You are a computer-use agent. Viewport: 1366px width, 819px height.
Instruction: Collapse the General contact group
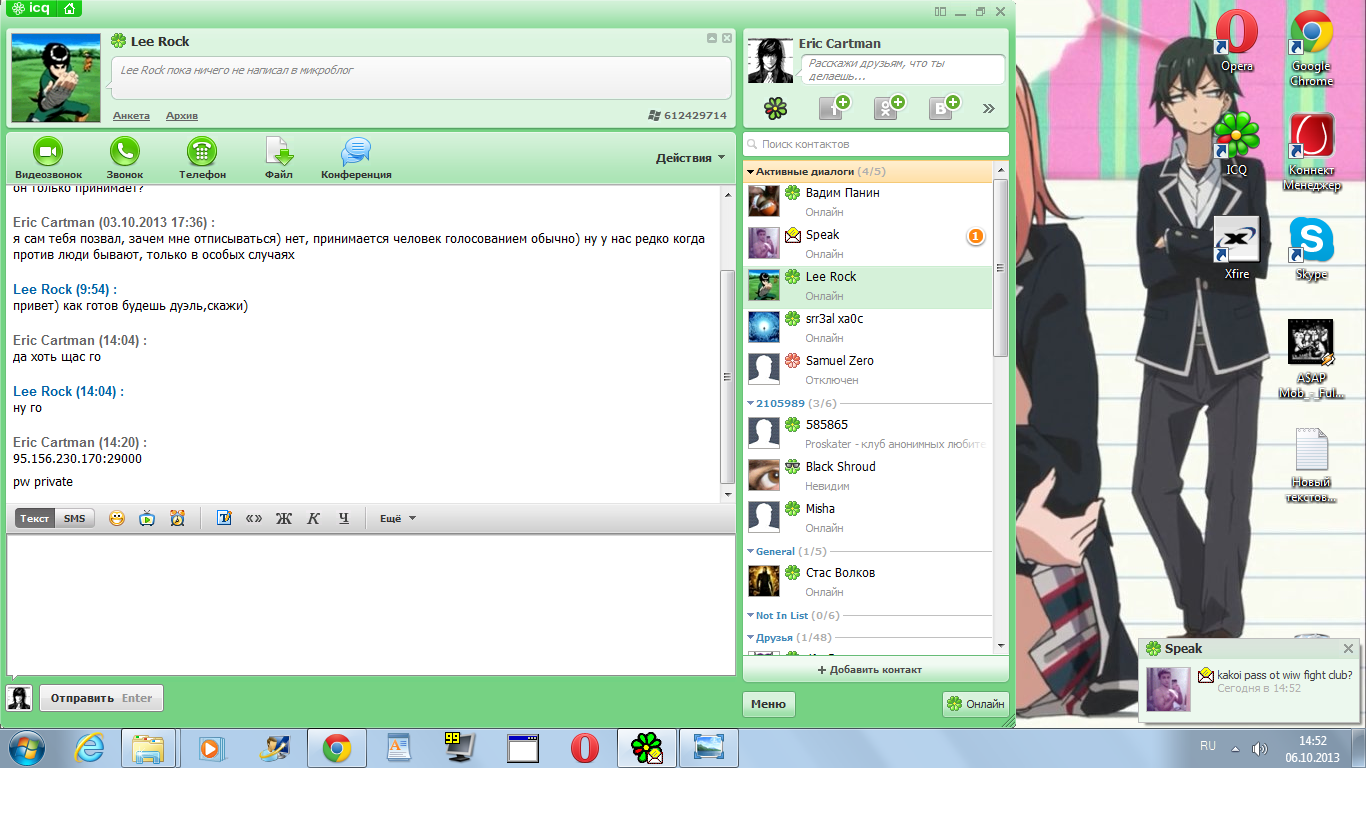point(751,552)
